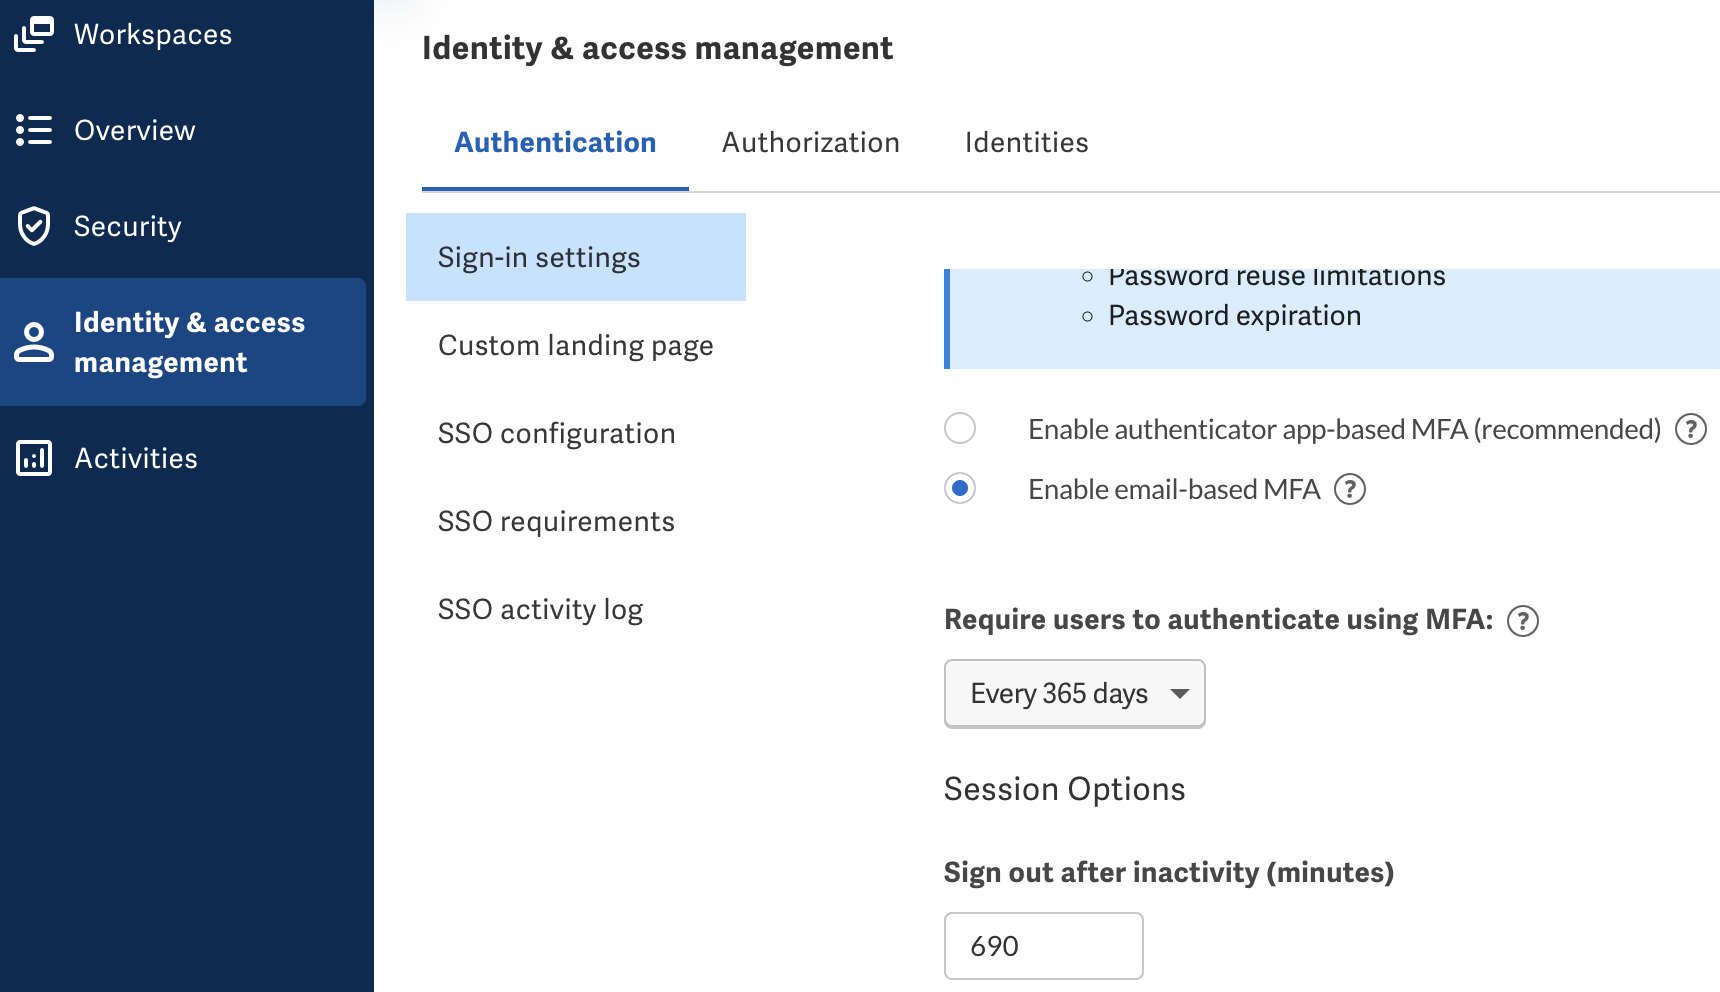The image size is (1720, 992).
Task: Open Custom landing page section
Action: pos(576,345)
